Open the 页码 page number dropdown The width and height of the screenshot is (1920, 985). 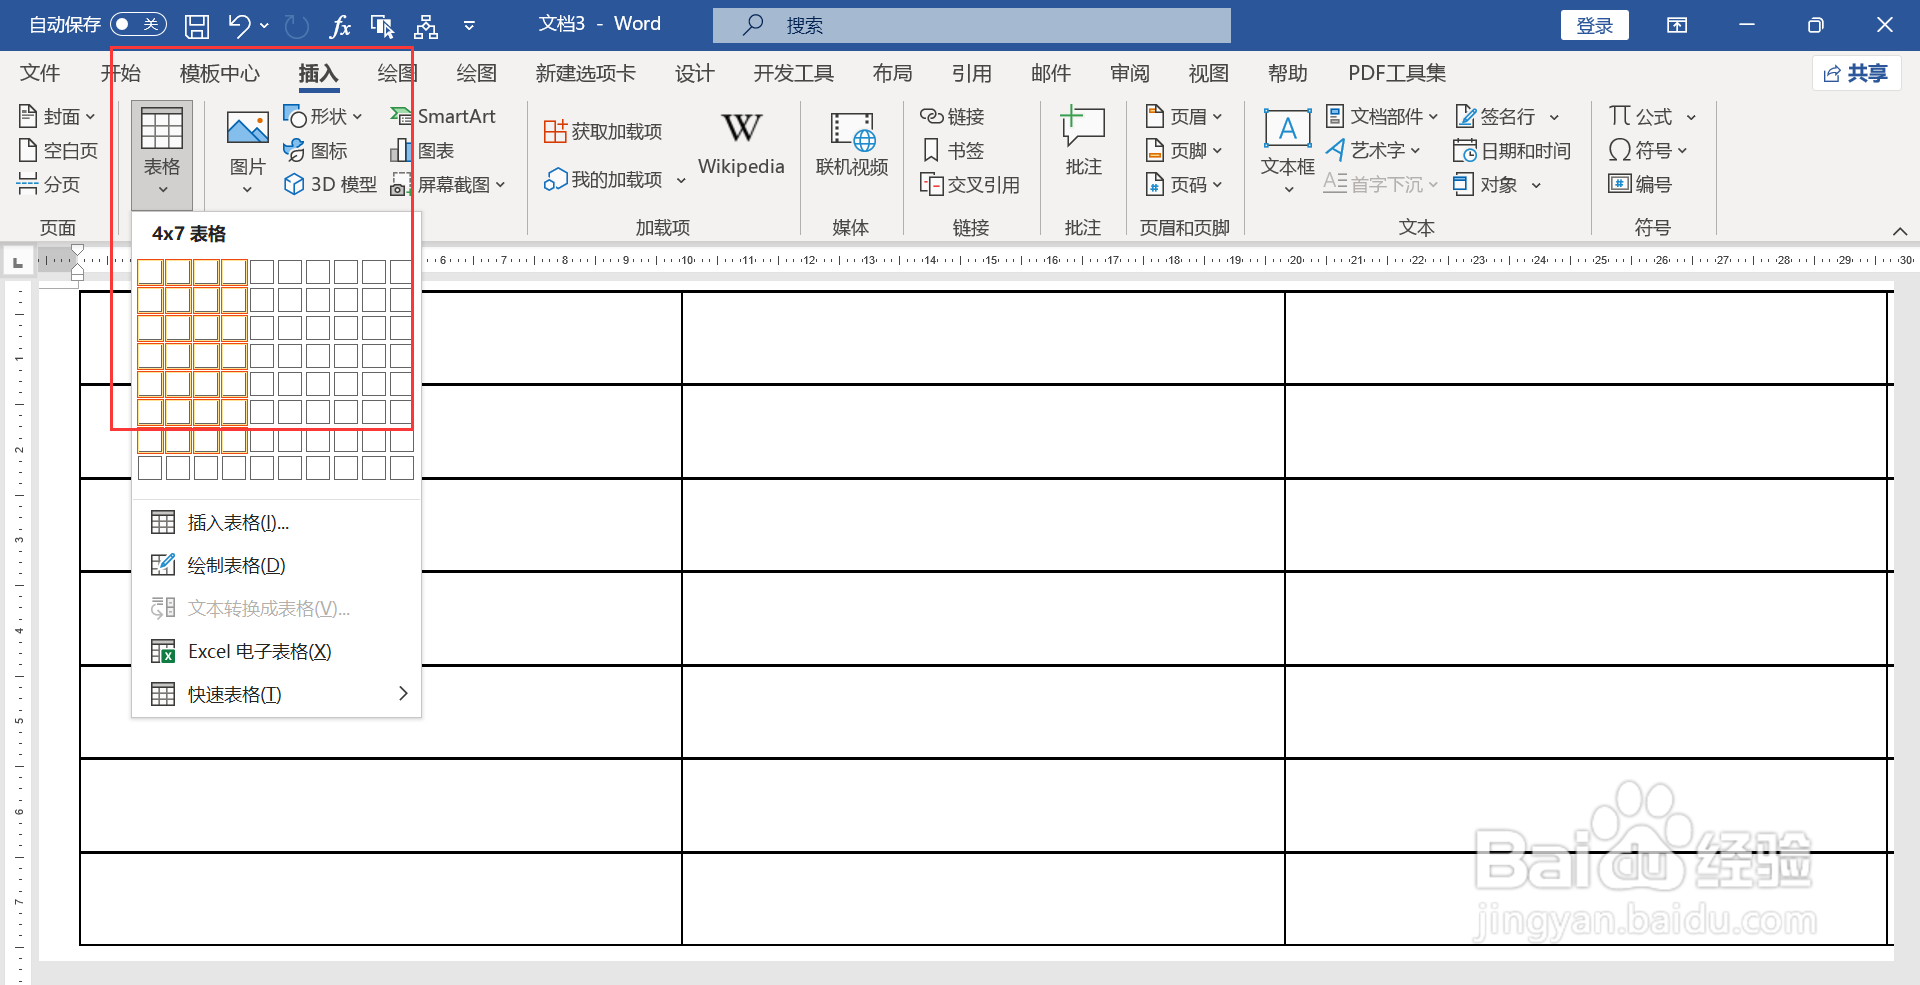click(x=1184, y=185)
